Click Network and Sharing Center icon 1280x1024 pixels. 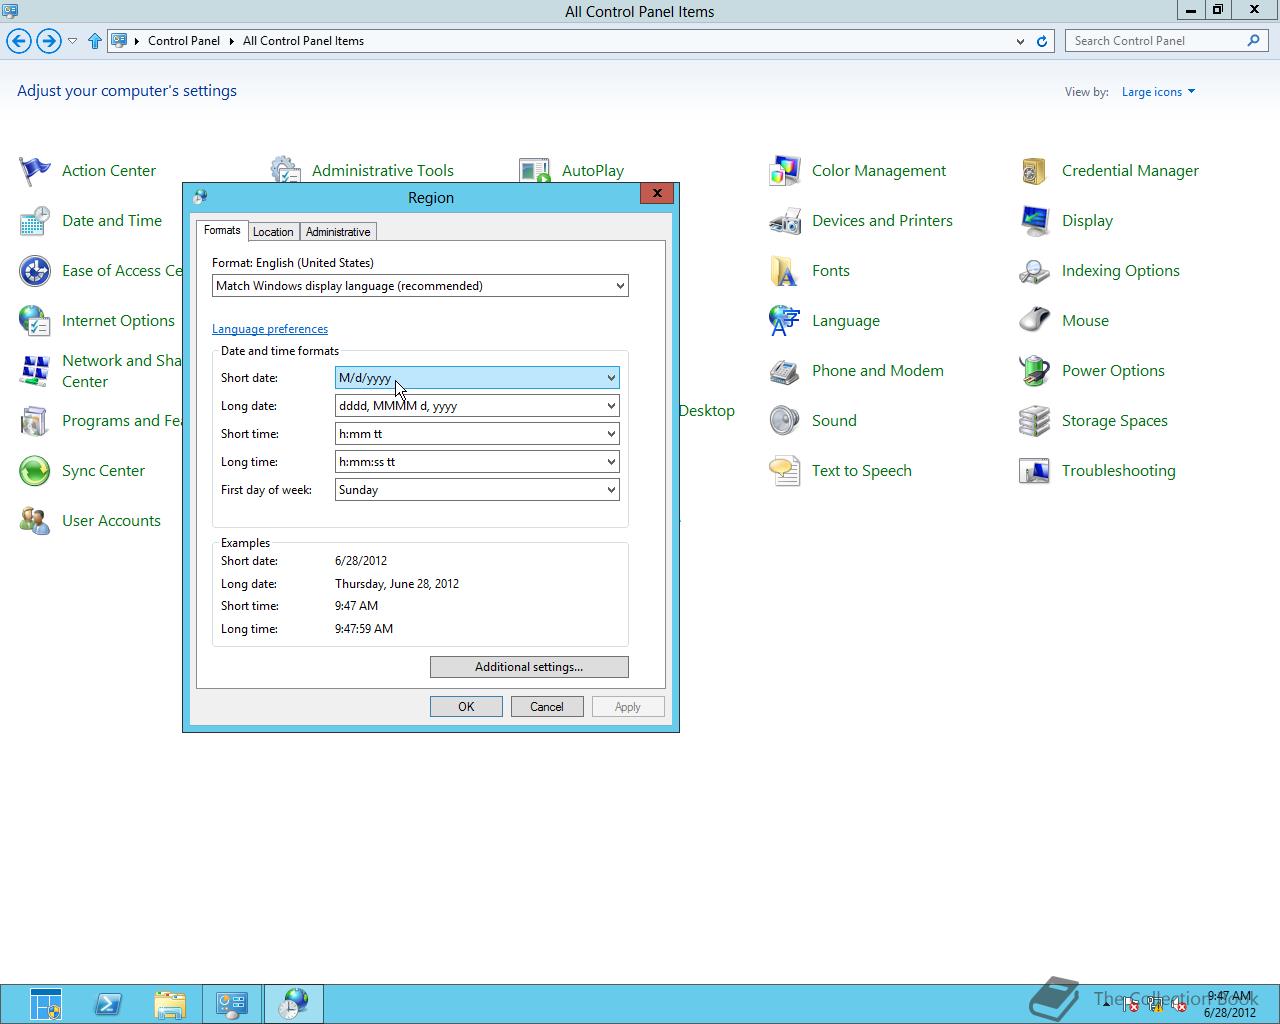tap(35, 371)
